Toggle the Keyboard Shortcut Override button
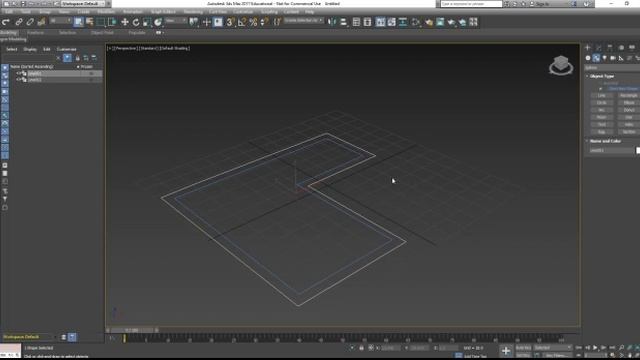This screenshot has width=640, height=360. (218, 22)
